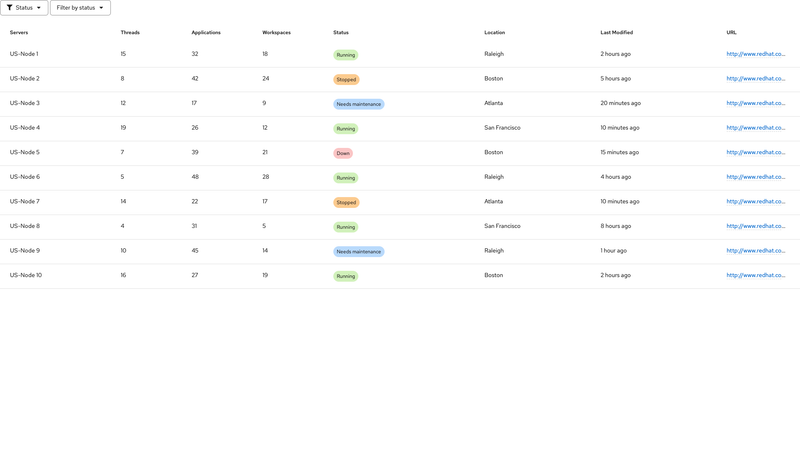Click the Servers column header

19,32
